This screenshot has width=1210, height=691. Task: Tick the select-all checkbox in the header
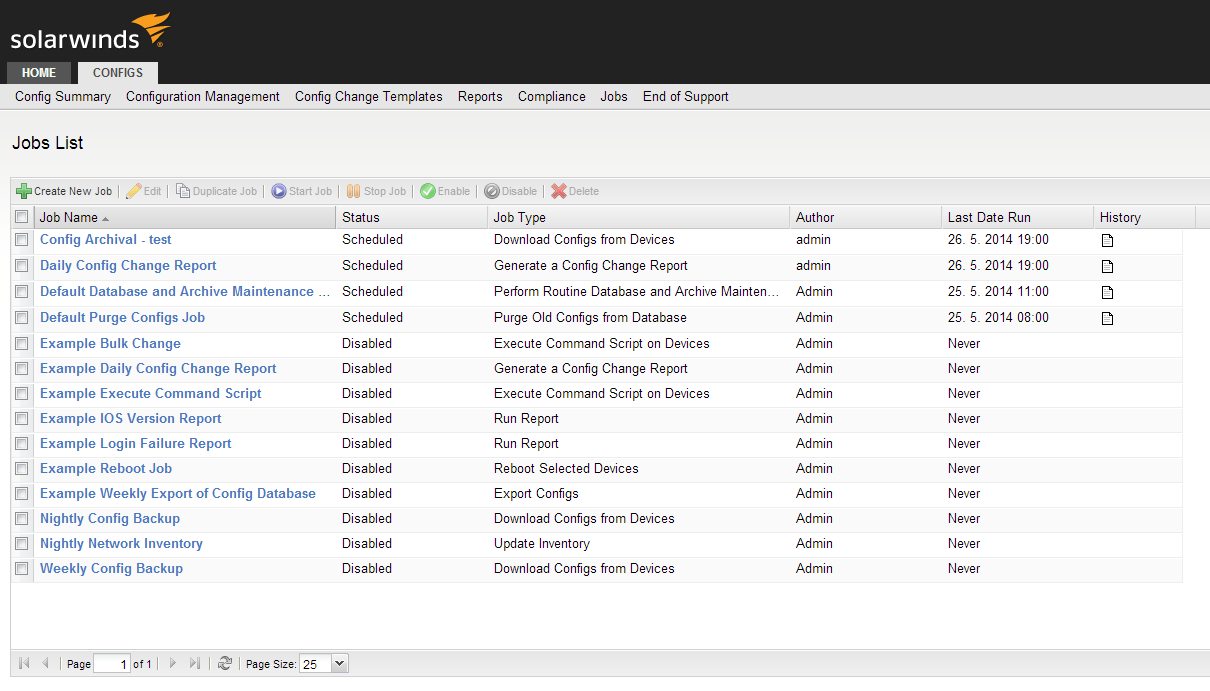21,217
